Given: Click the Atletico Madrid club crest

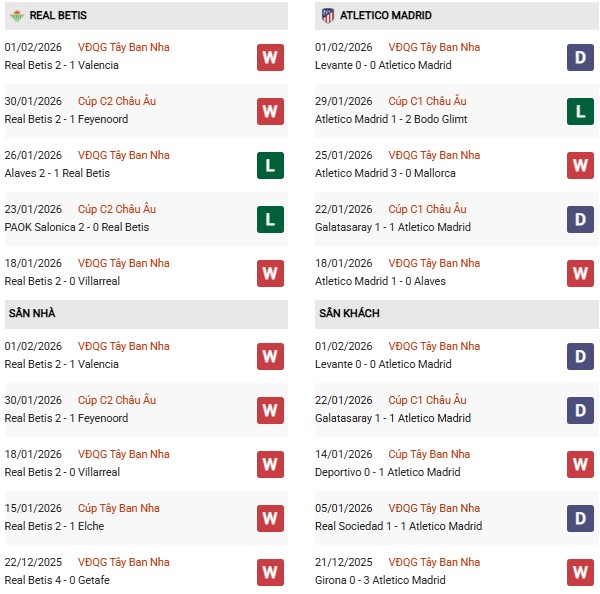Looking at the screenshot, I should tap(327, 16).
